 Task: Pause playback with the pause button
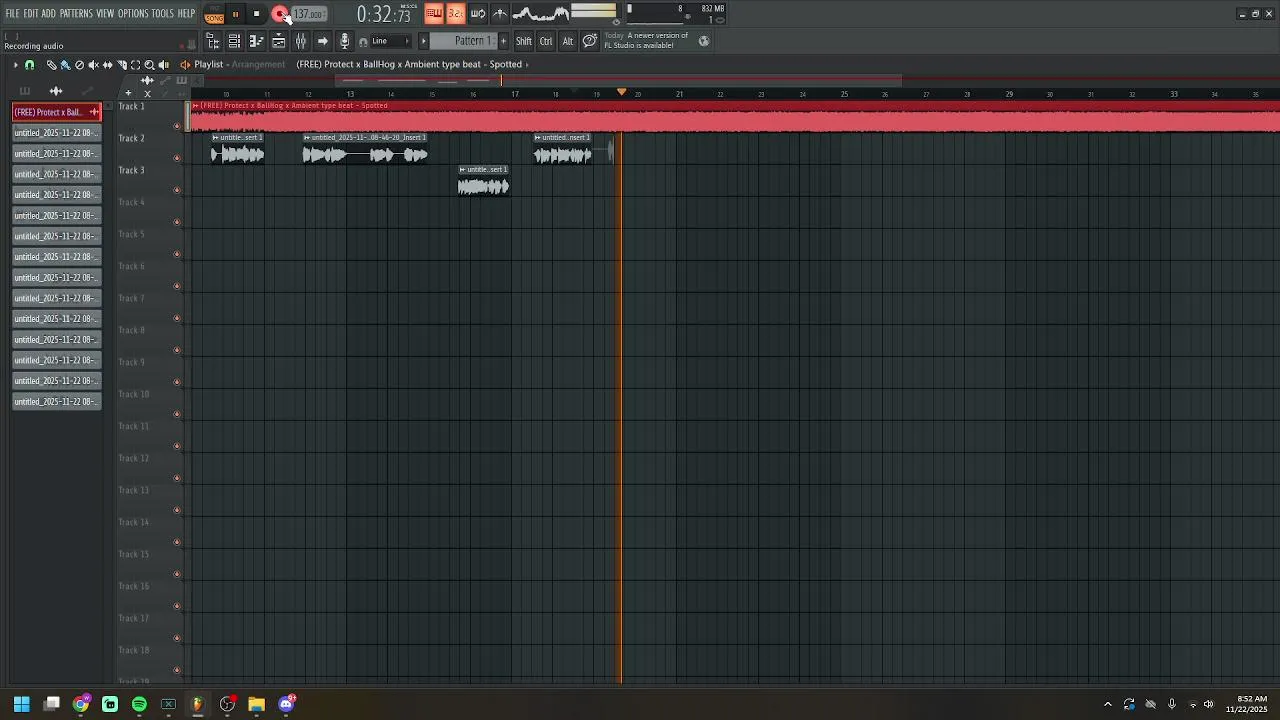tap(236, 14)
